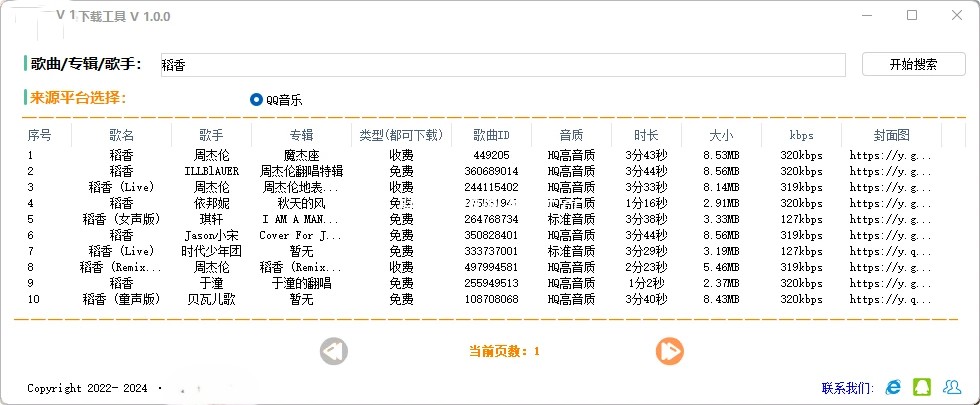Viewport: 980px width, 405px height.
Task: Select duration 1分16秒
Action: coord(646,203)
